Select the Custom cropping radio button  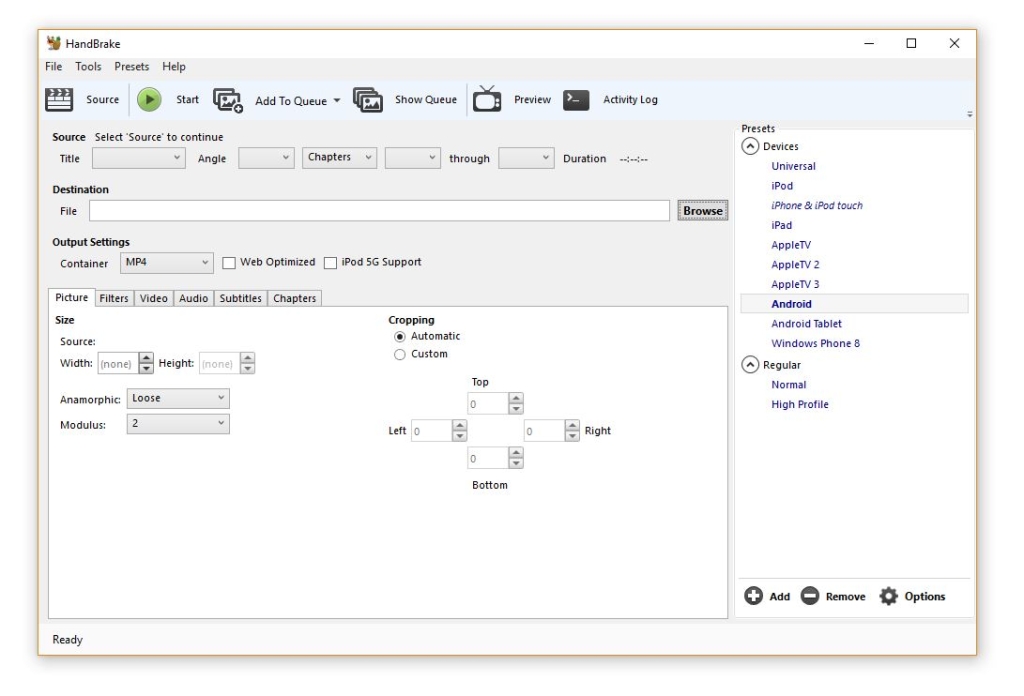coord(400,354)
